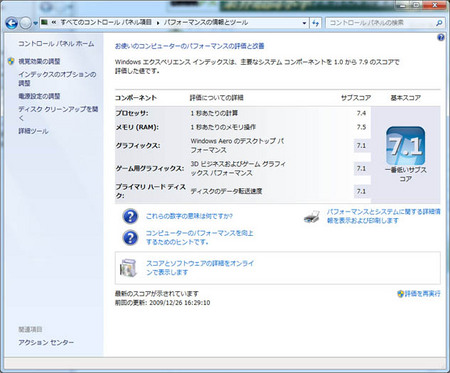This screenshot has width=450, height=373.
Task: Open 電源設定の調整 link
Action: click(x=39, y=96)
